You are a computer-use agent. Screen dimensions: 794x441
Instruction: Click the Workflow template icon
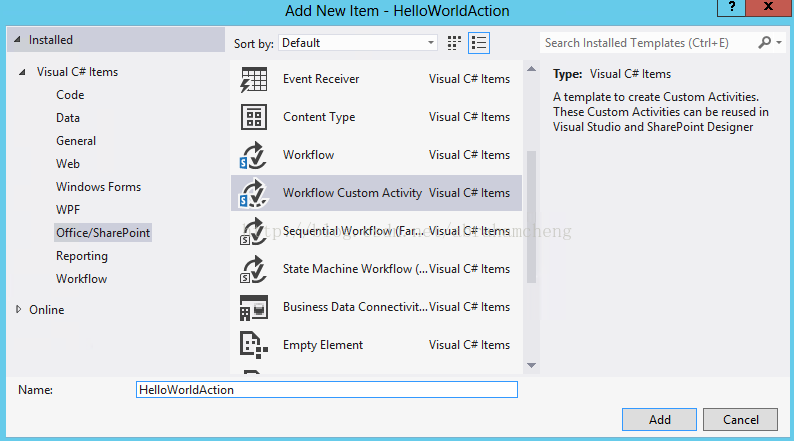[254, 155]
